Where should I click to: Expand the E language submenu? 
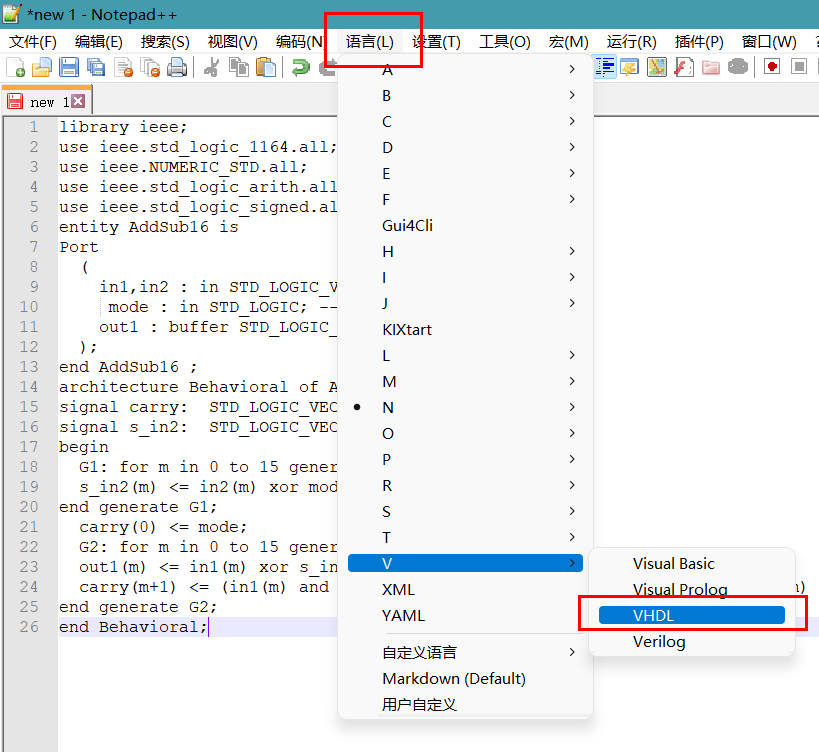(x=465, y=173)
